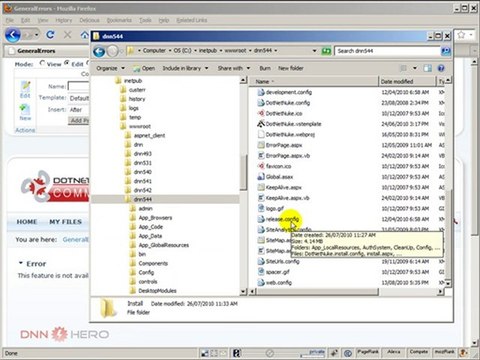Click the Add Page button
Screen dimensions: 480x360
79,121
